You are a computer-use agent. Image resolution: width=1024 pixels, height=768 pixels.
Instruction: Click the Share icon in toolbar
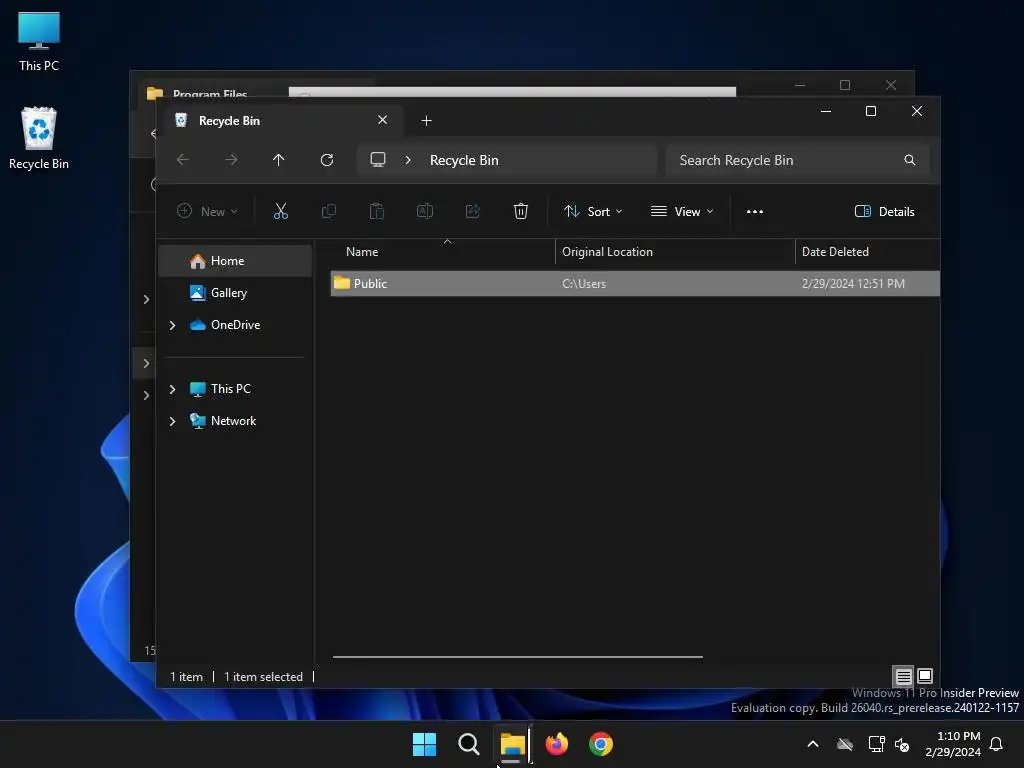[x=473, y=211]
